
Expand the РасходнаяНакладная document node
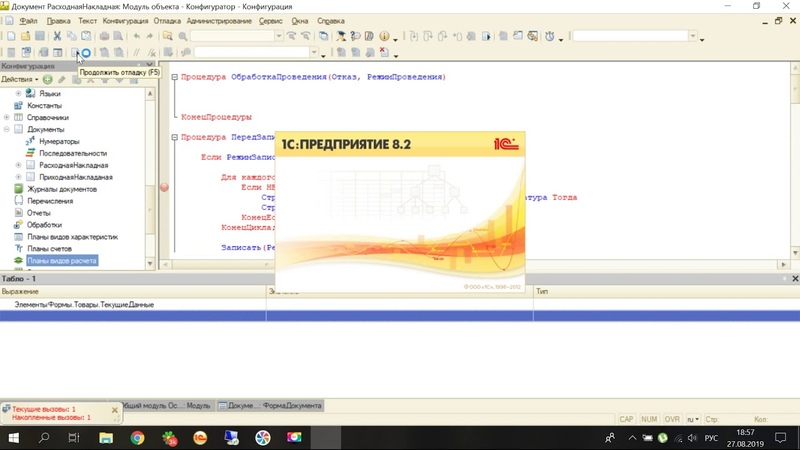coord(18,165)
